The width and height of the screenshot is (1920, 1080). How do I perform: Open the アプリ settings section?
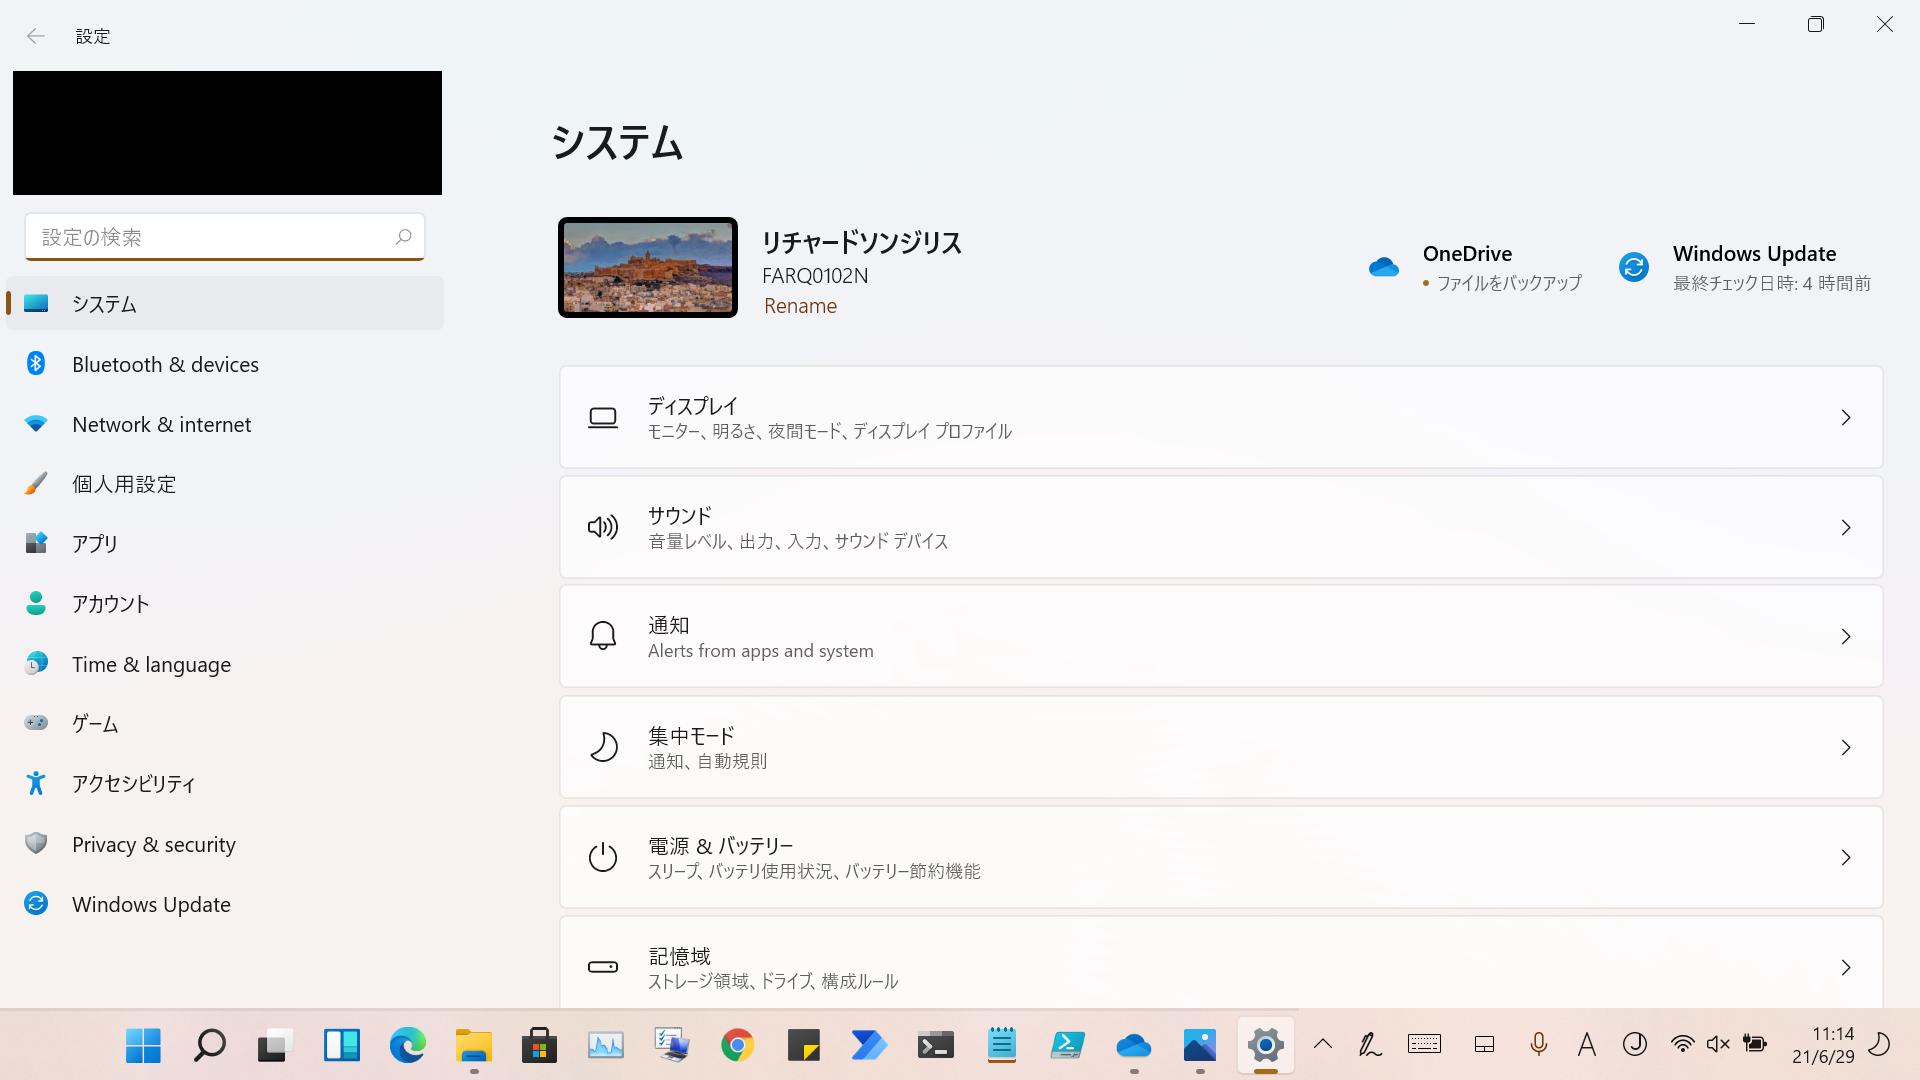[x=95, y=543]
